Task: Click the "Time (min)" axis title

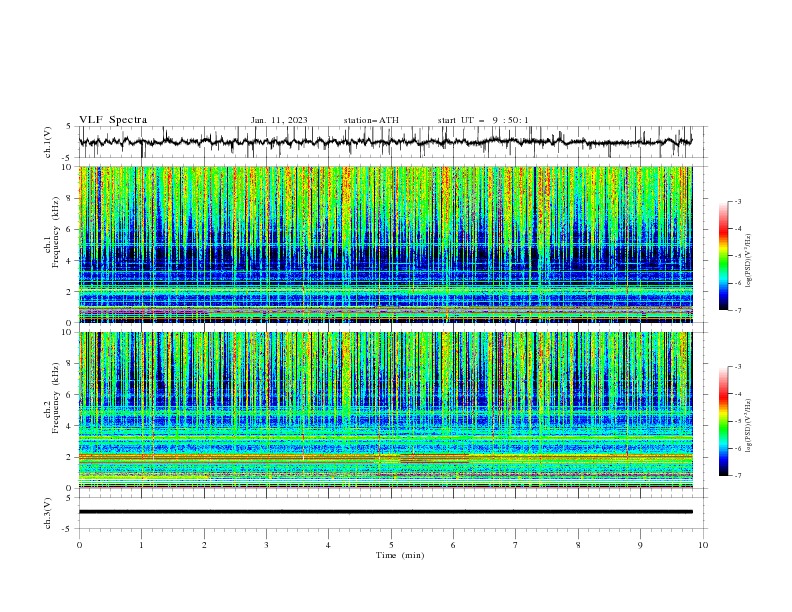Action: pos(400,555)
